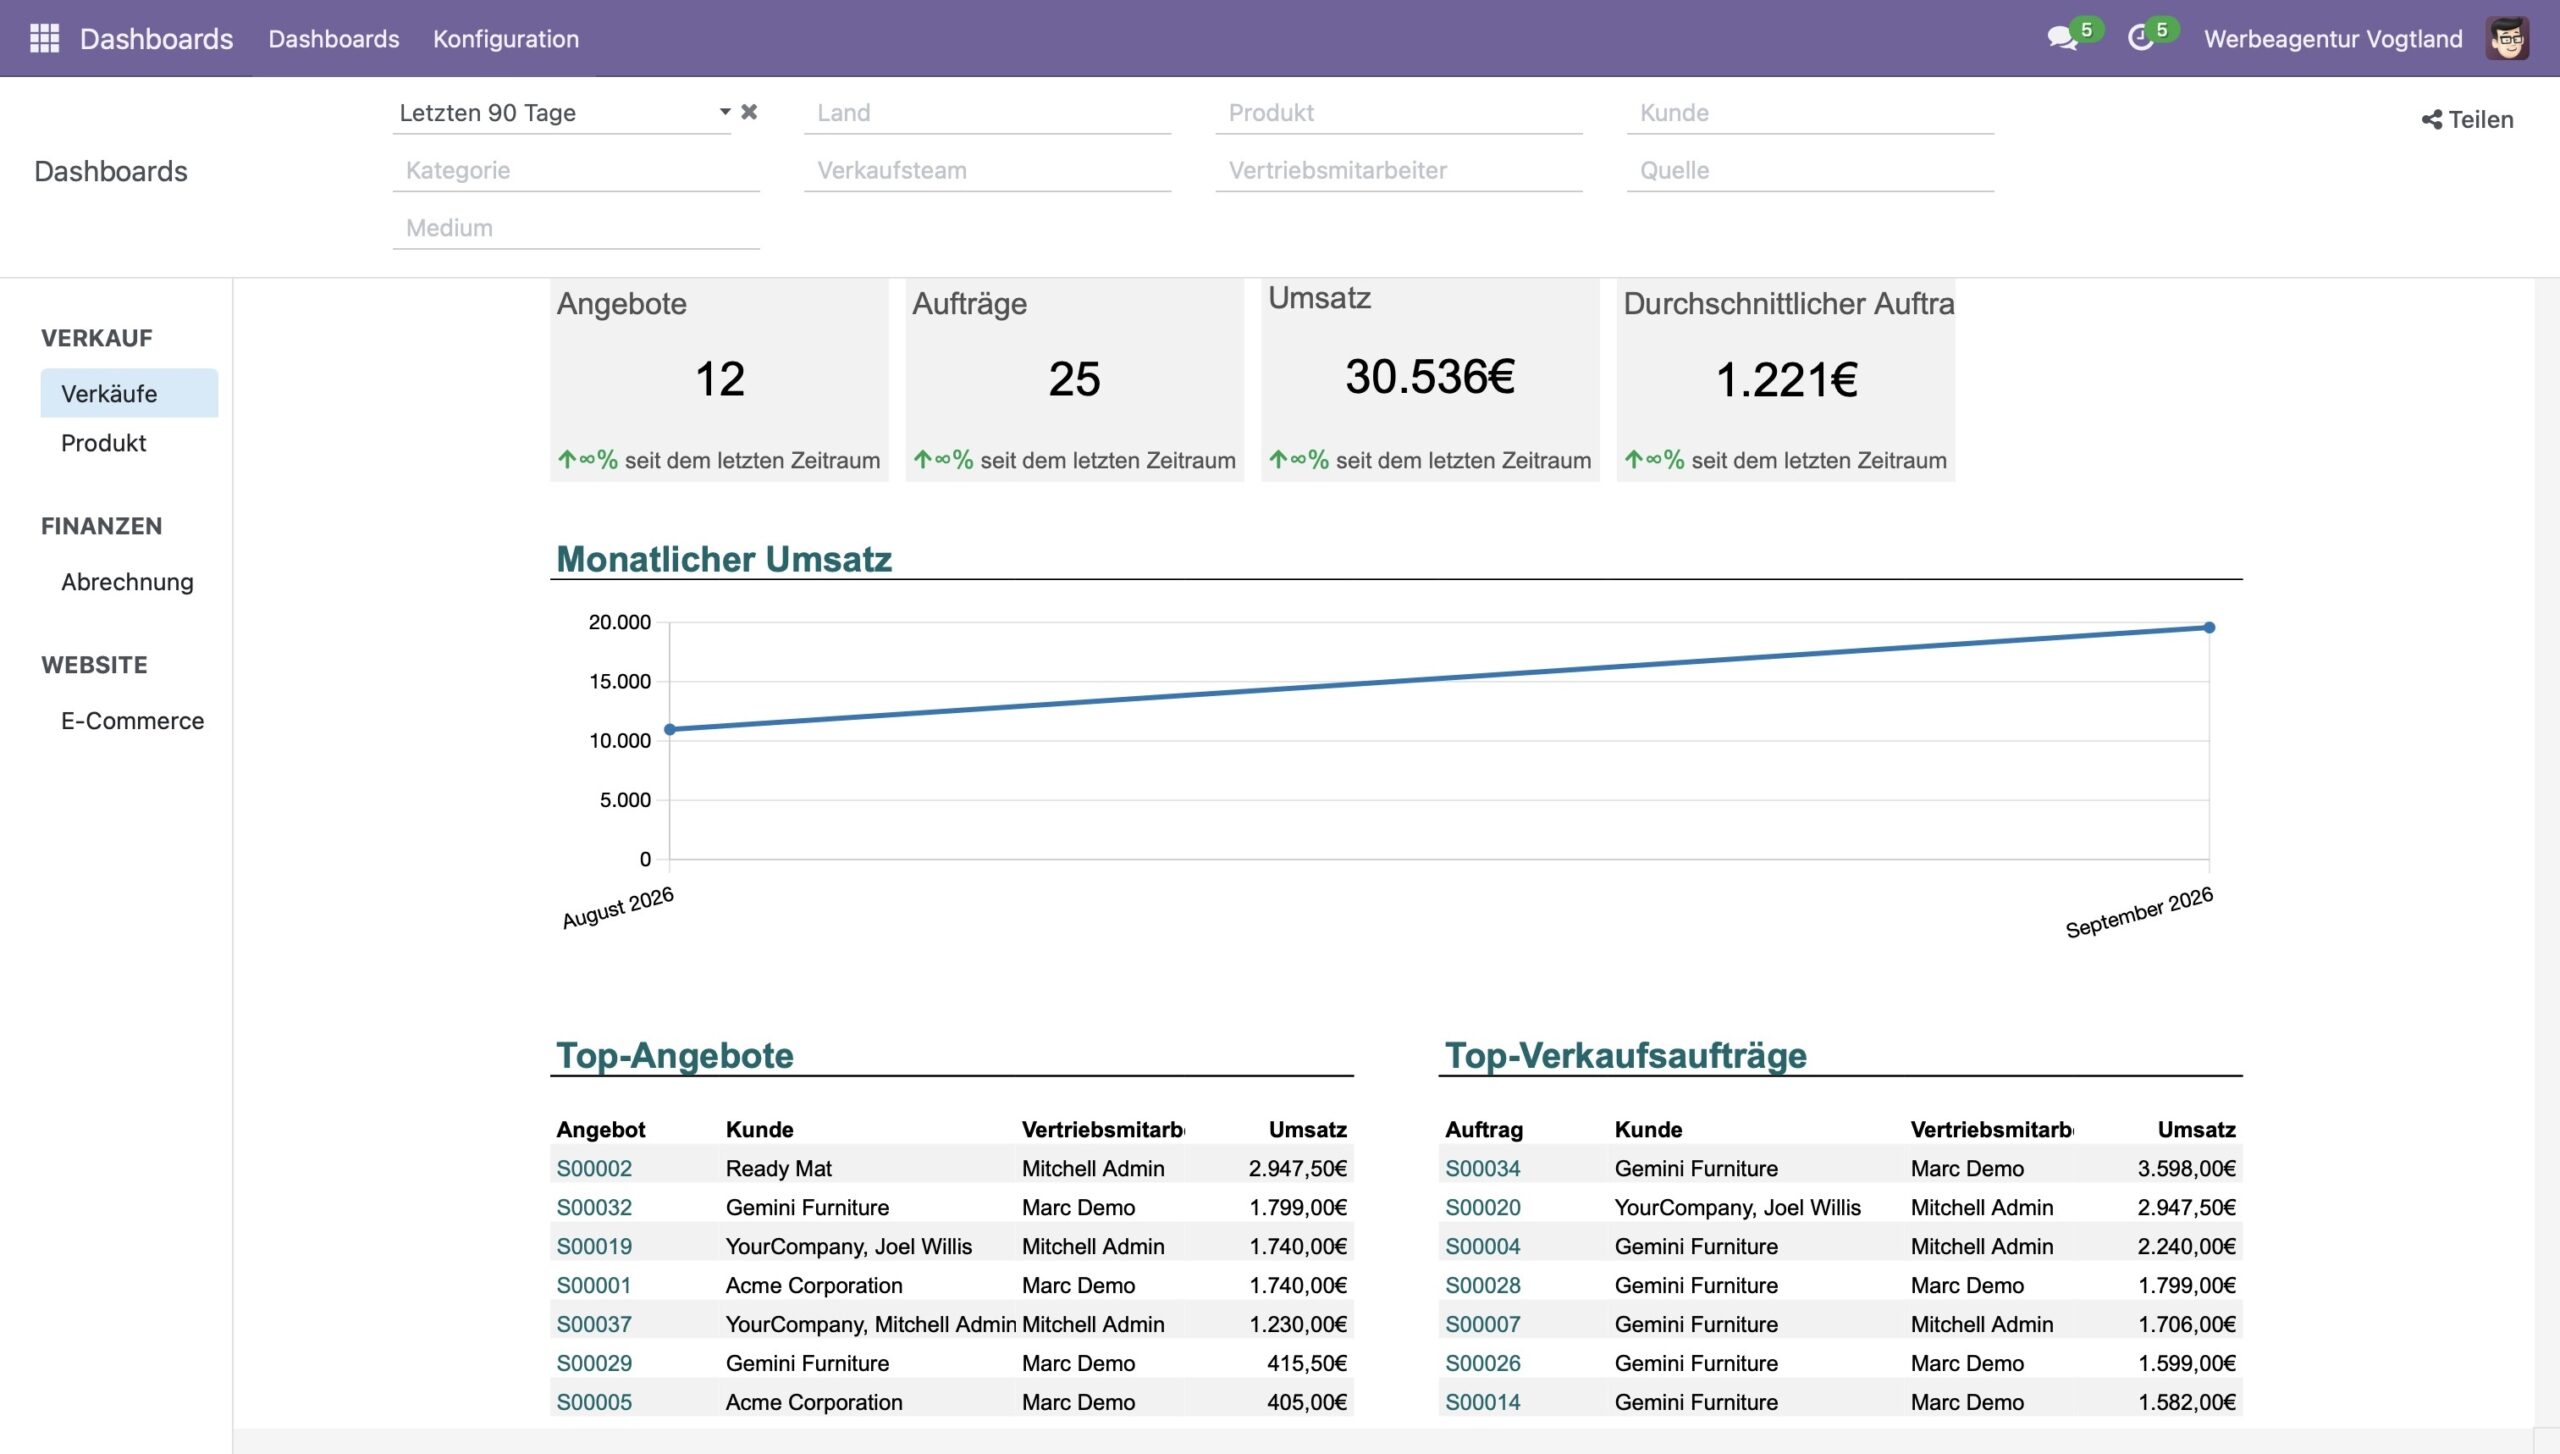Image resolution: width=2560 pixels, height=1454 pixels.
Task: Open E-Commerce dashboard in sidebar
Action: click(x=132, y=721)
